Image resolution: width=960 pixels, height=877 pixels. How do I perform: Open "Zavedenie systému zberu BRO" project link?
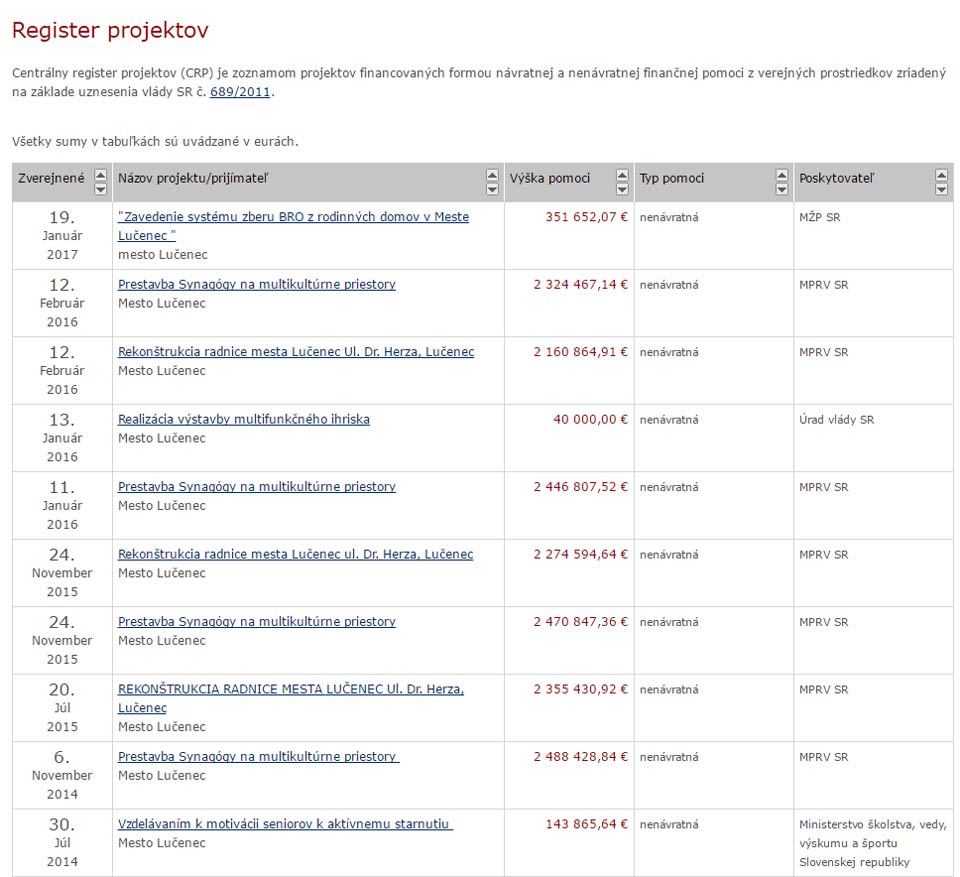293,217
